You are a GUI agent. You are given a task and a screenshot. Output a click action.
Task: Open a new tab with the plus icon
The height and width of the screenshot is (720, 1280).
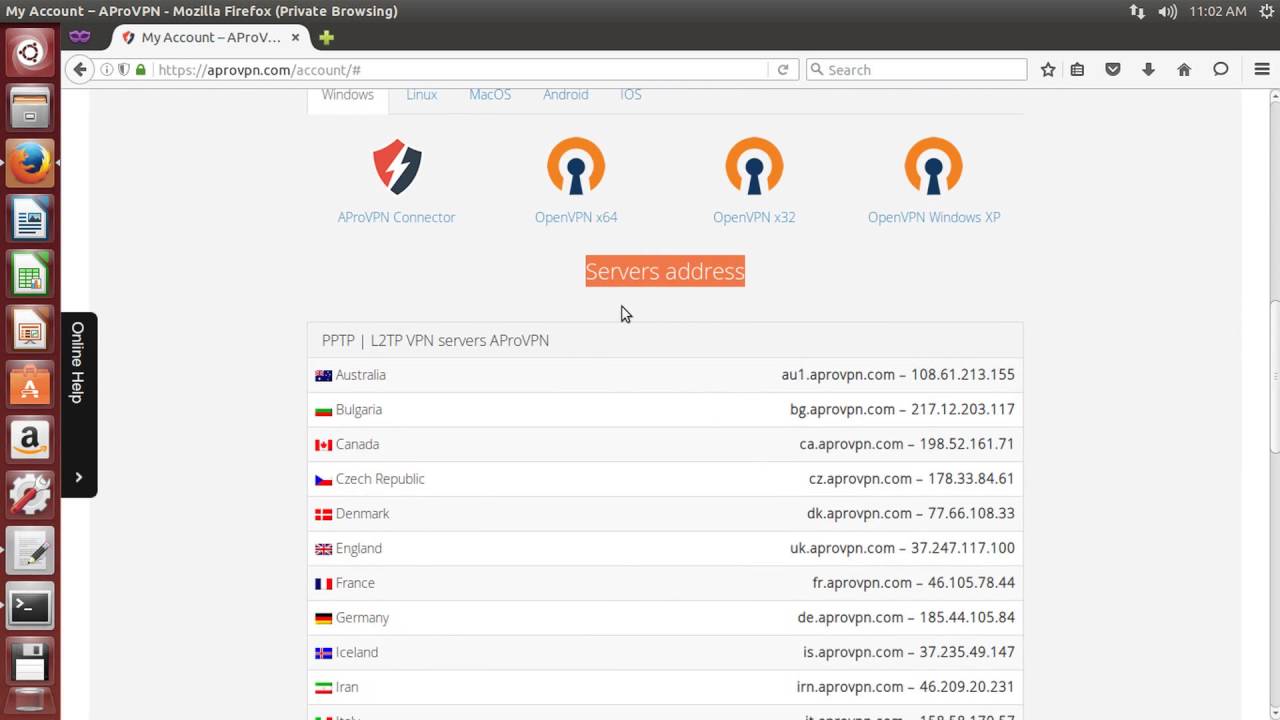coord(326,37)
